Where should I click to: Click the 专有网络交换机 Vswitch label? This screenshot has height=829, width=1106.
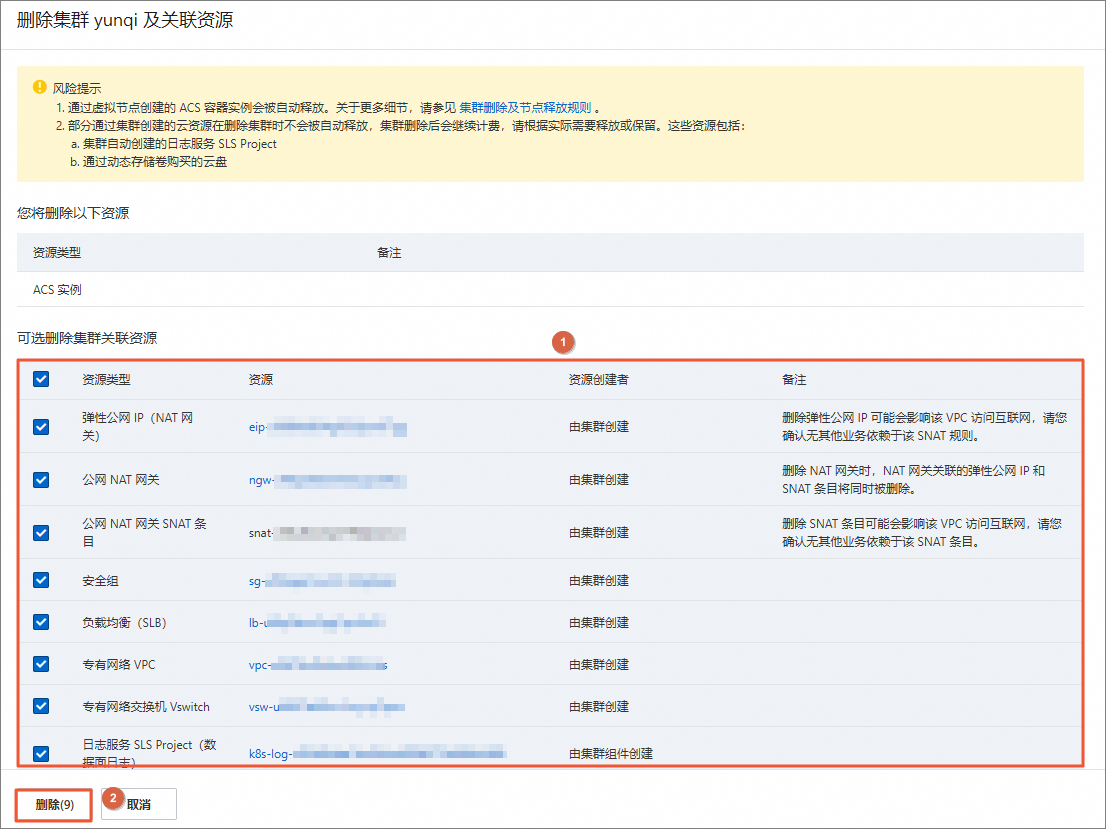coord(146,706)
